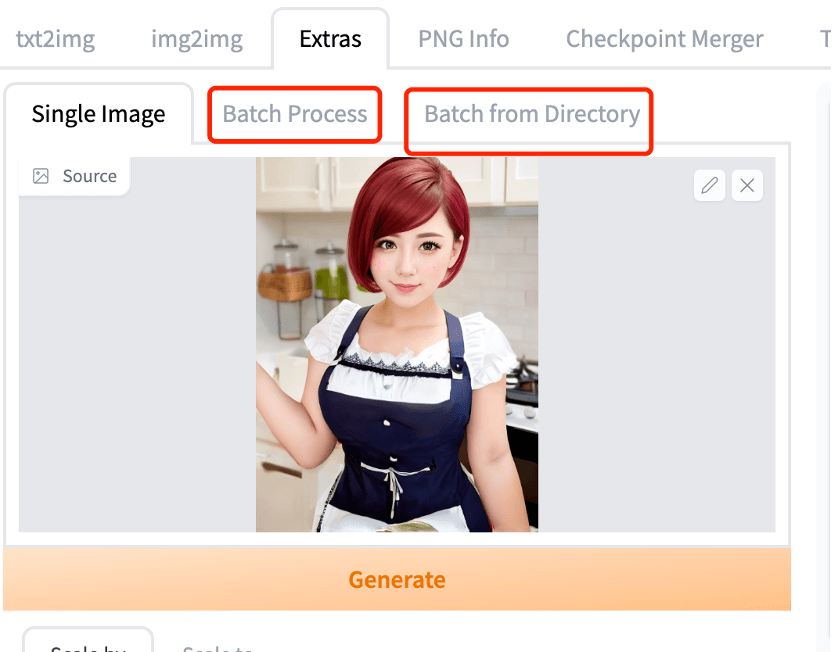Select the Scale by tab

click(x=88, y=645)
